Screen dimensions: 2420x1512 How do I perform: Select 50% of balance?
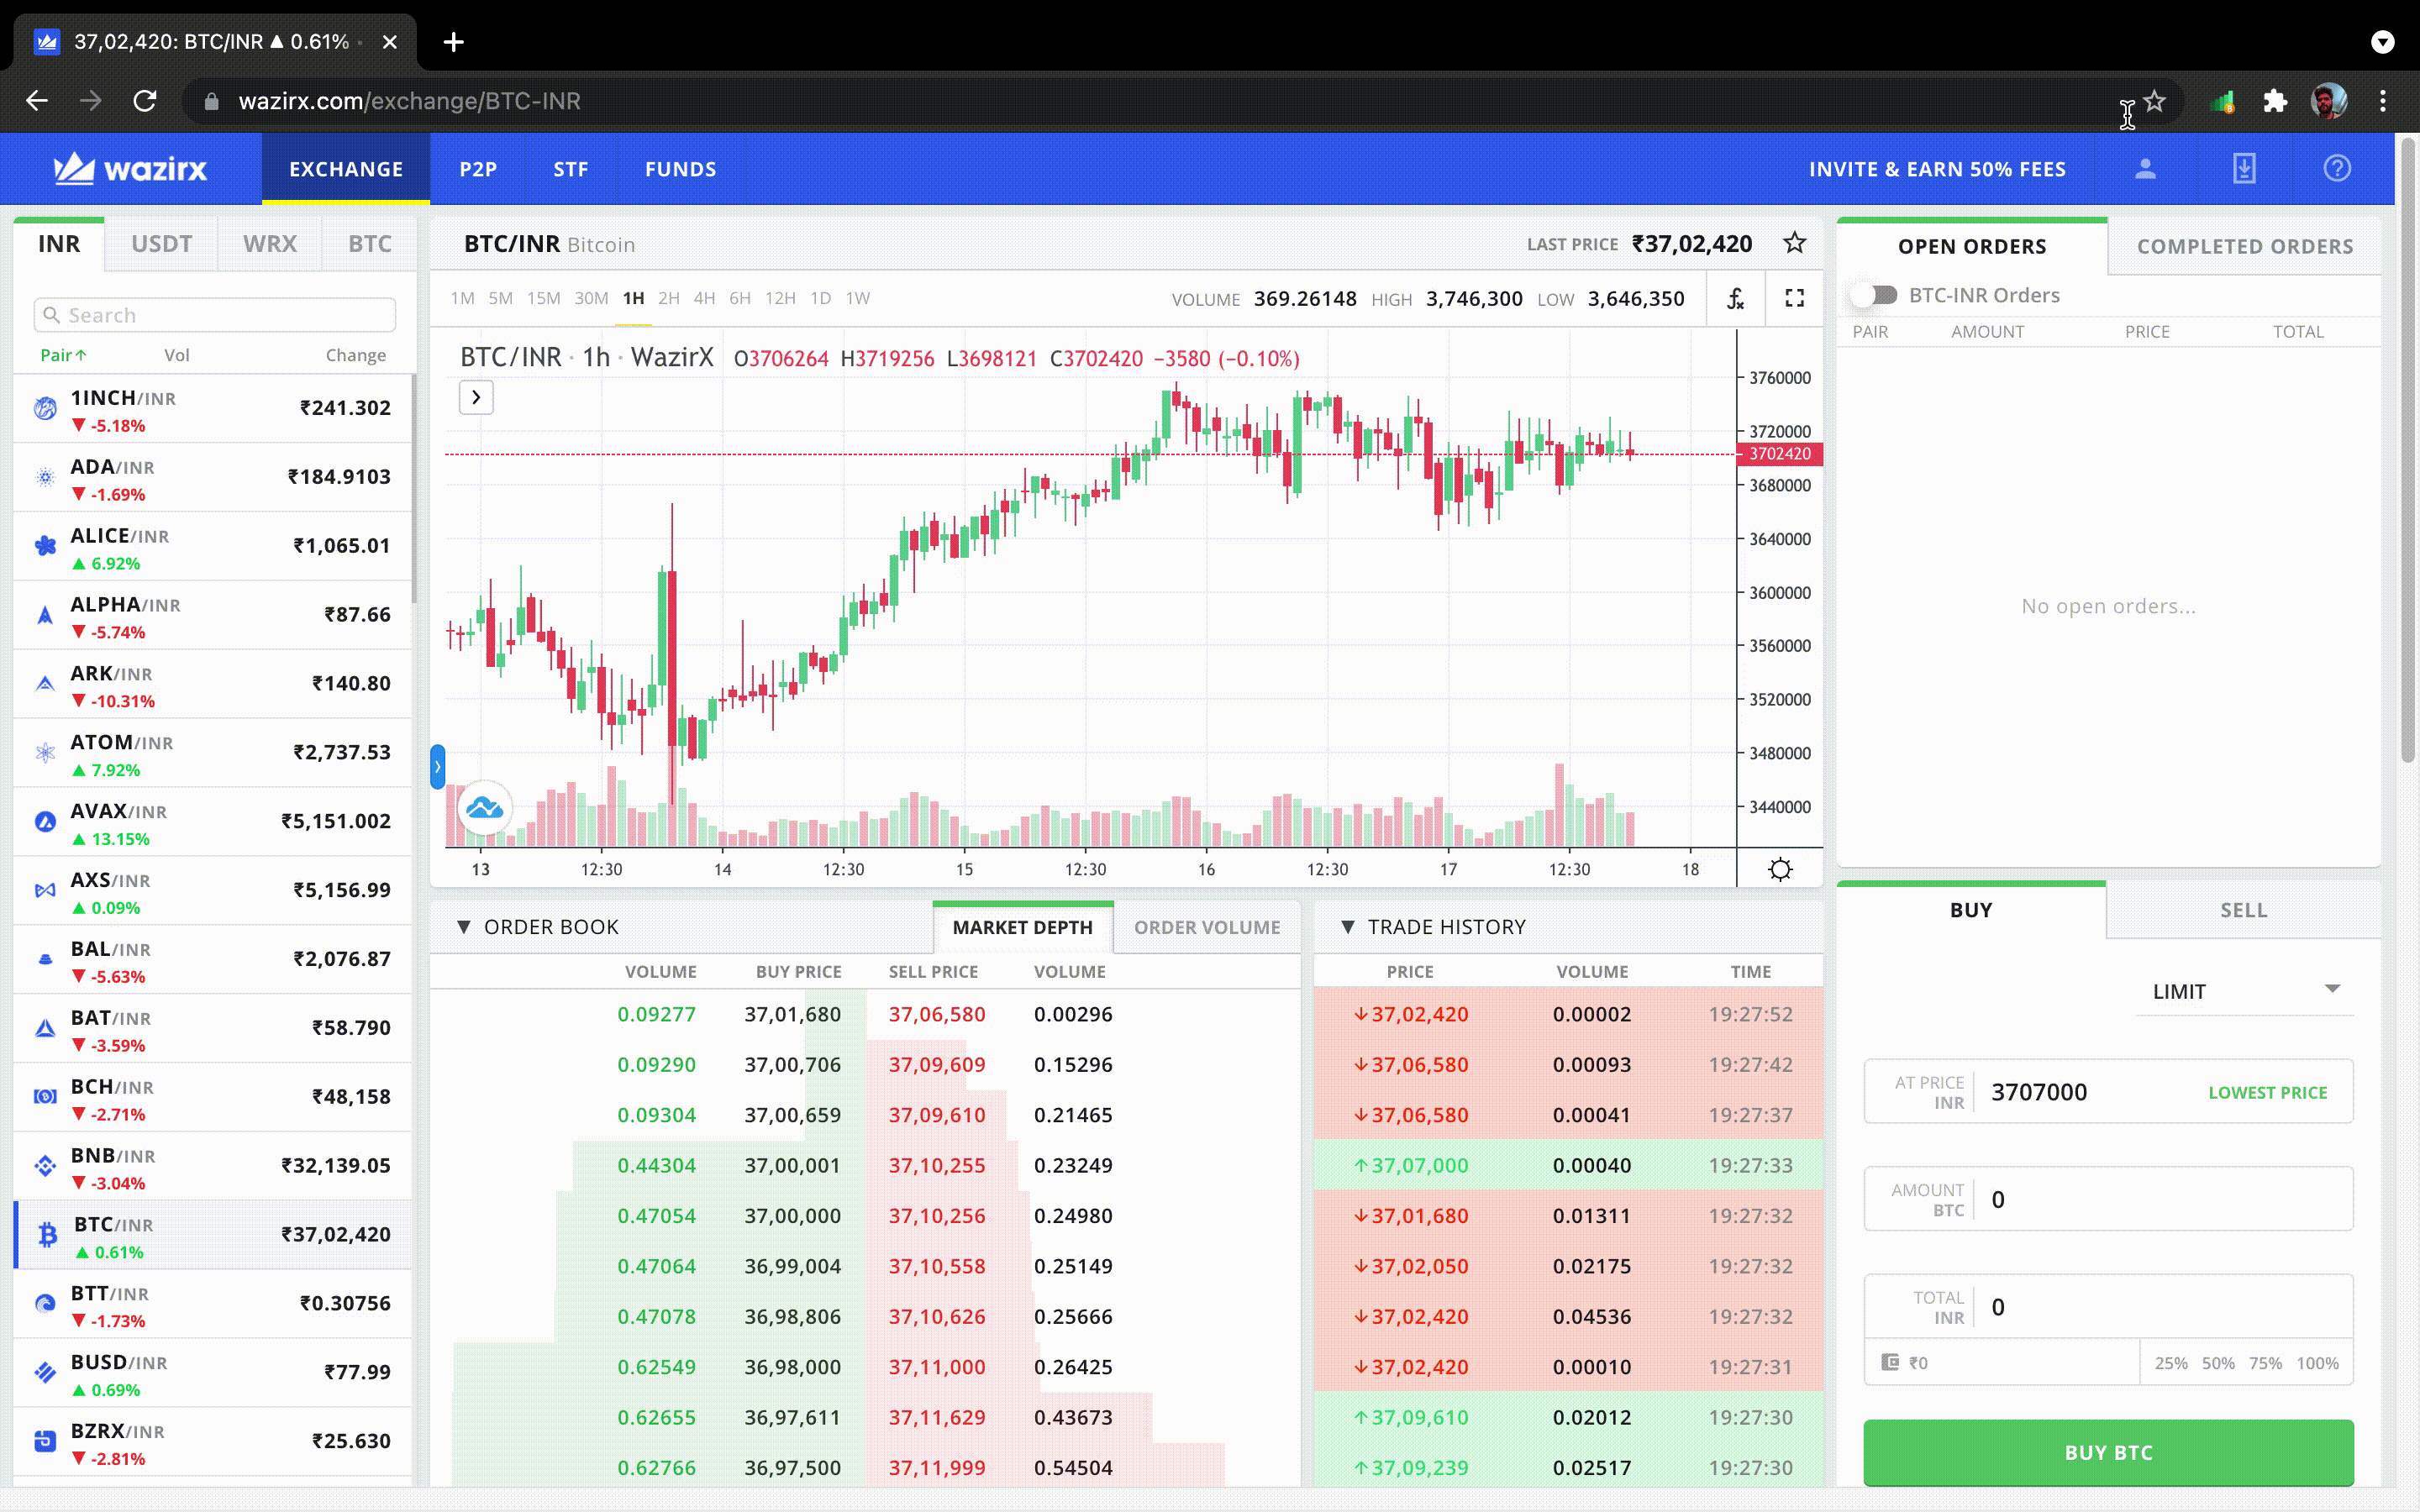2217,1363
